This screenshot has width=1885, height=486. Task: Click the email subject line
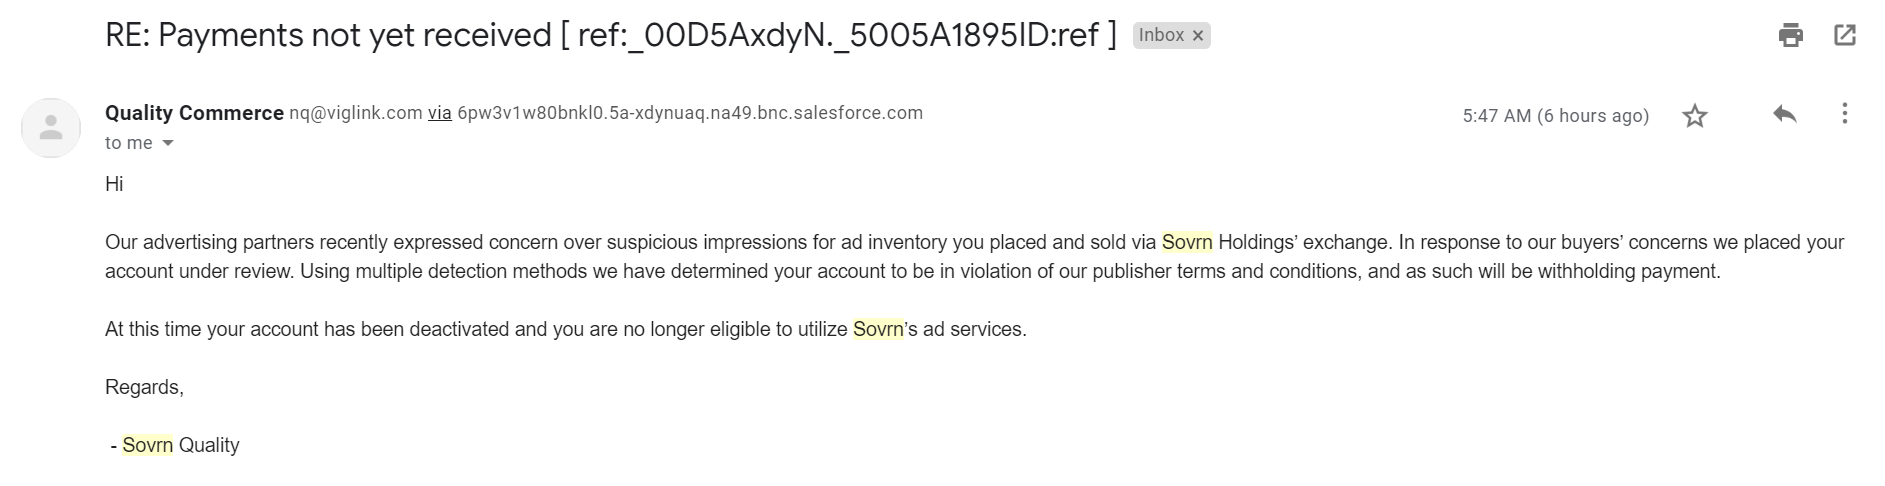[610, 36]
